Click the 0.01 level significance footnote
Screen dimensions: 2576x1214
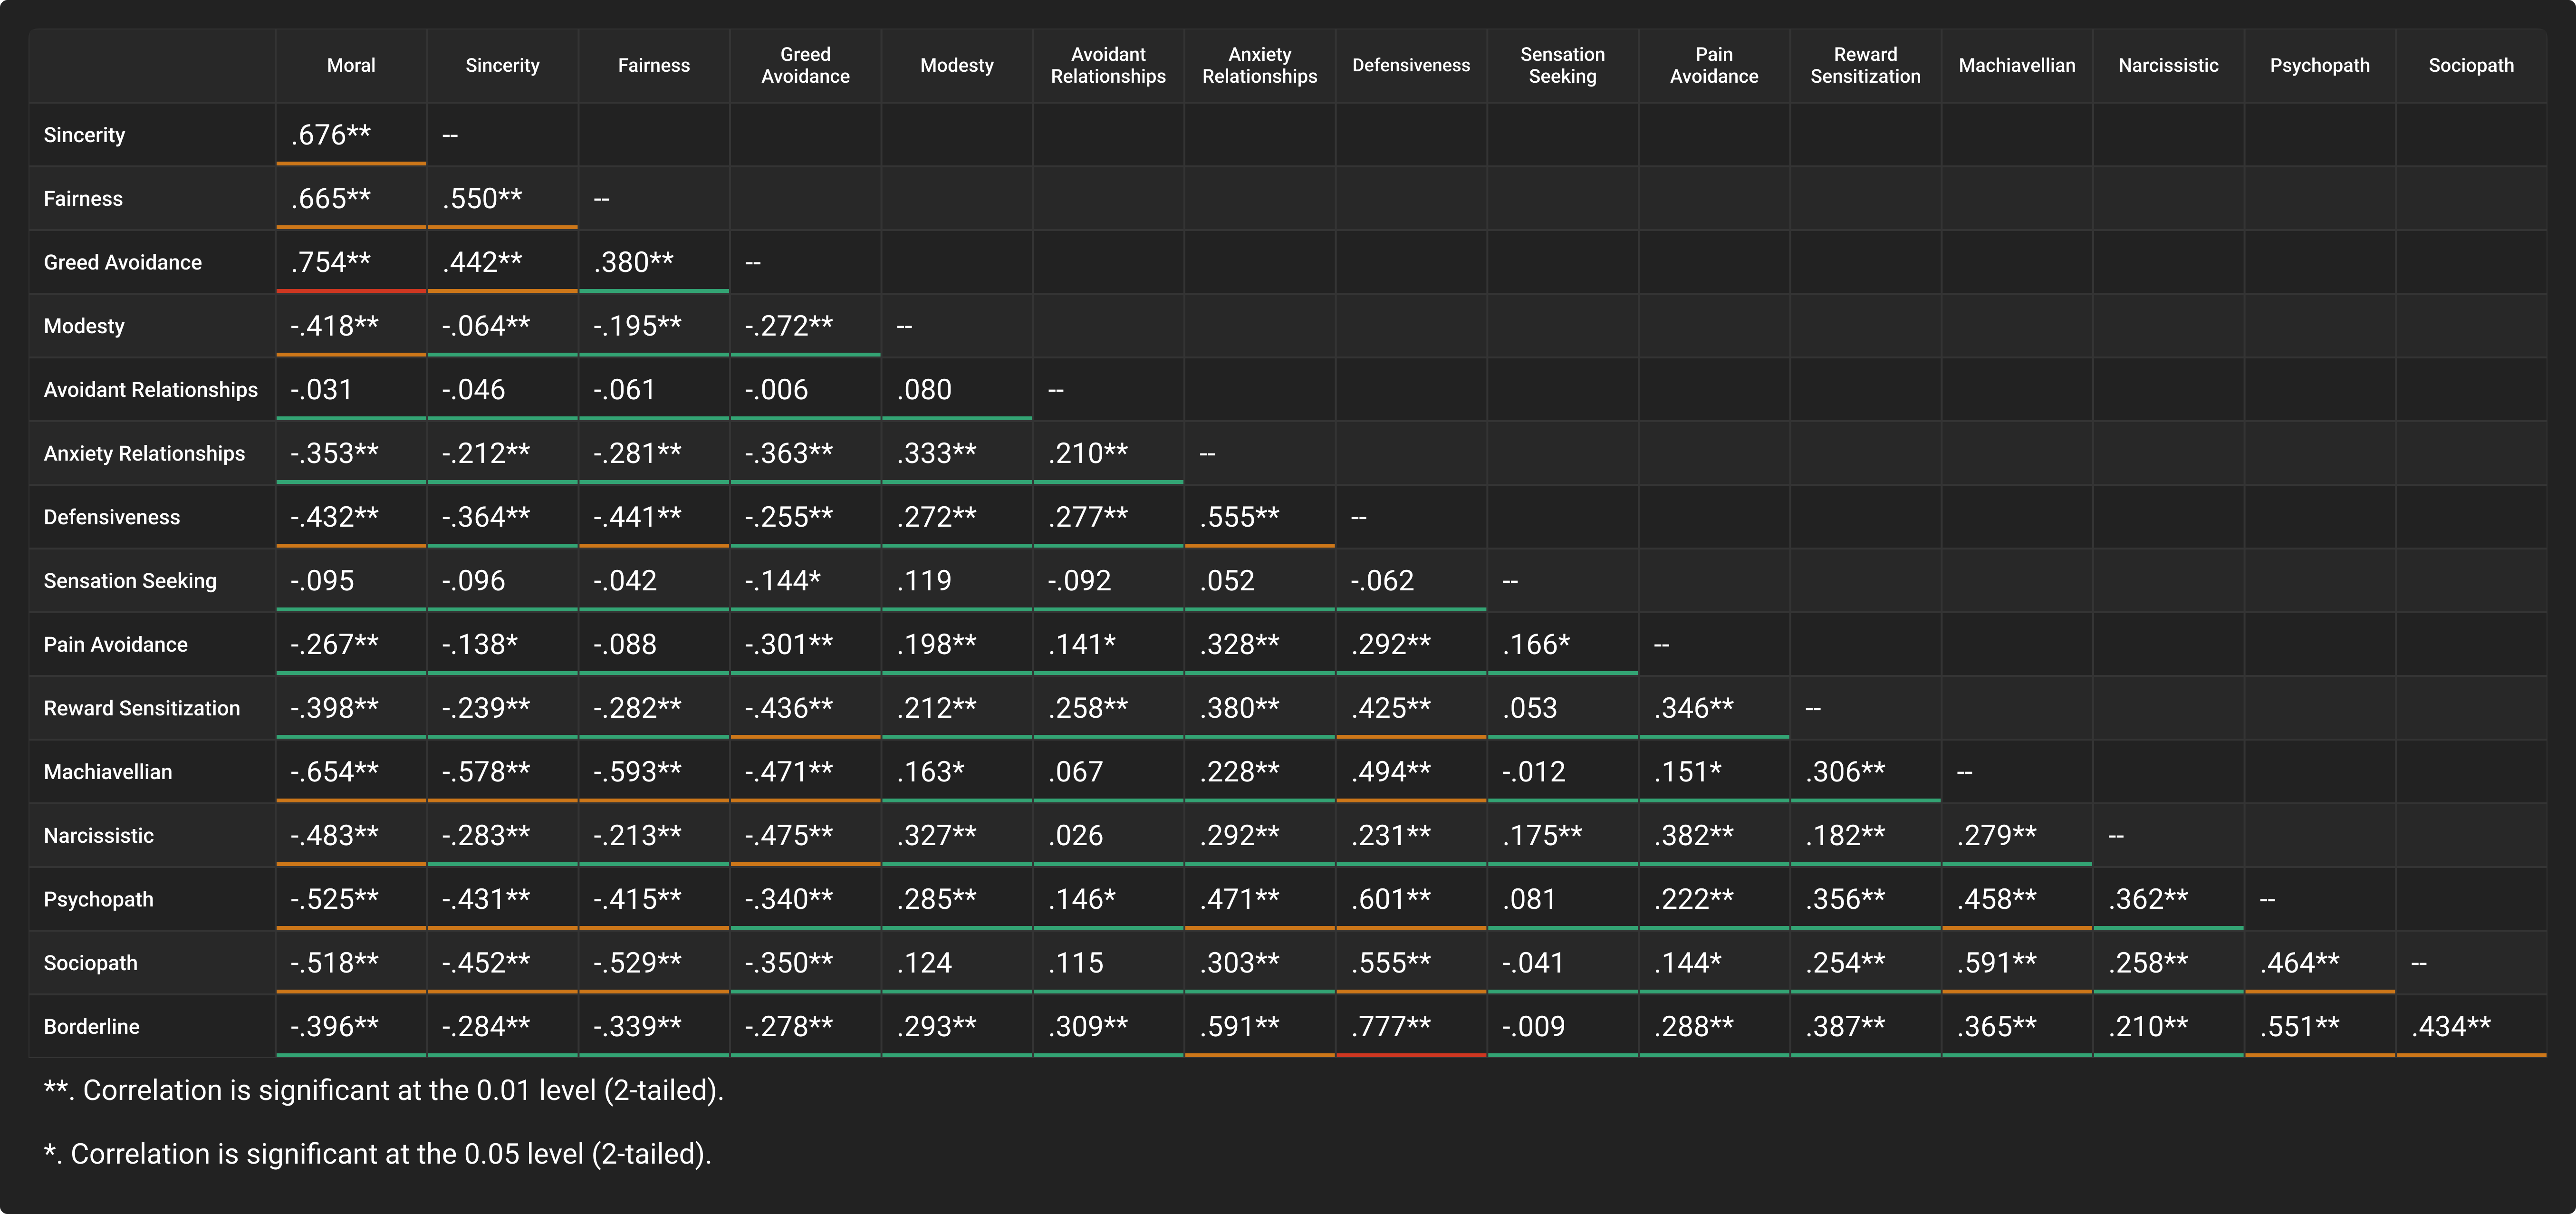click(384, 1090)
